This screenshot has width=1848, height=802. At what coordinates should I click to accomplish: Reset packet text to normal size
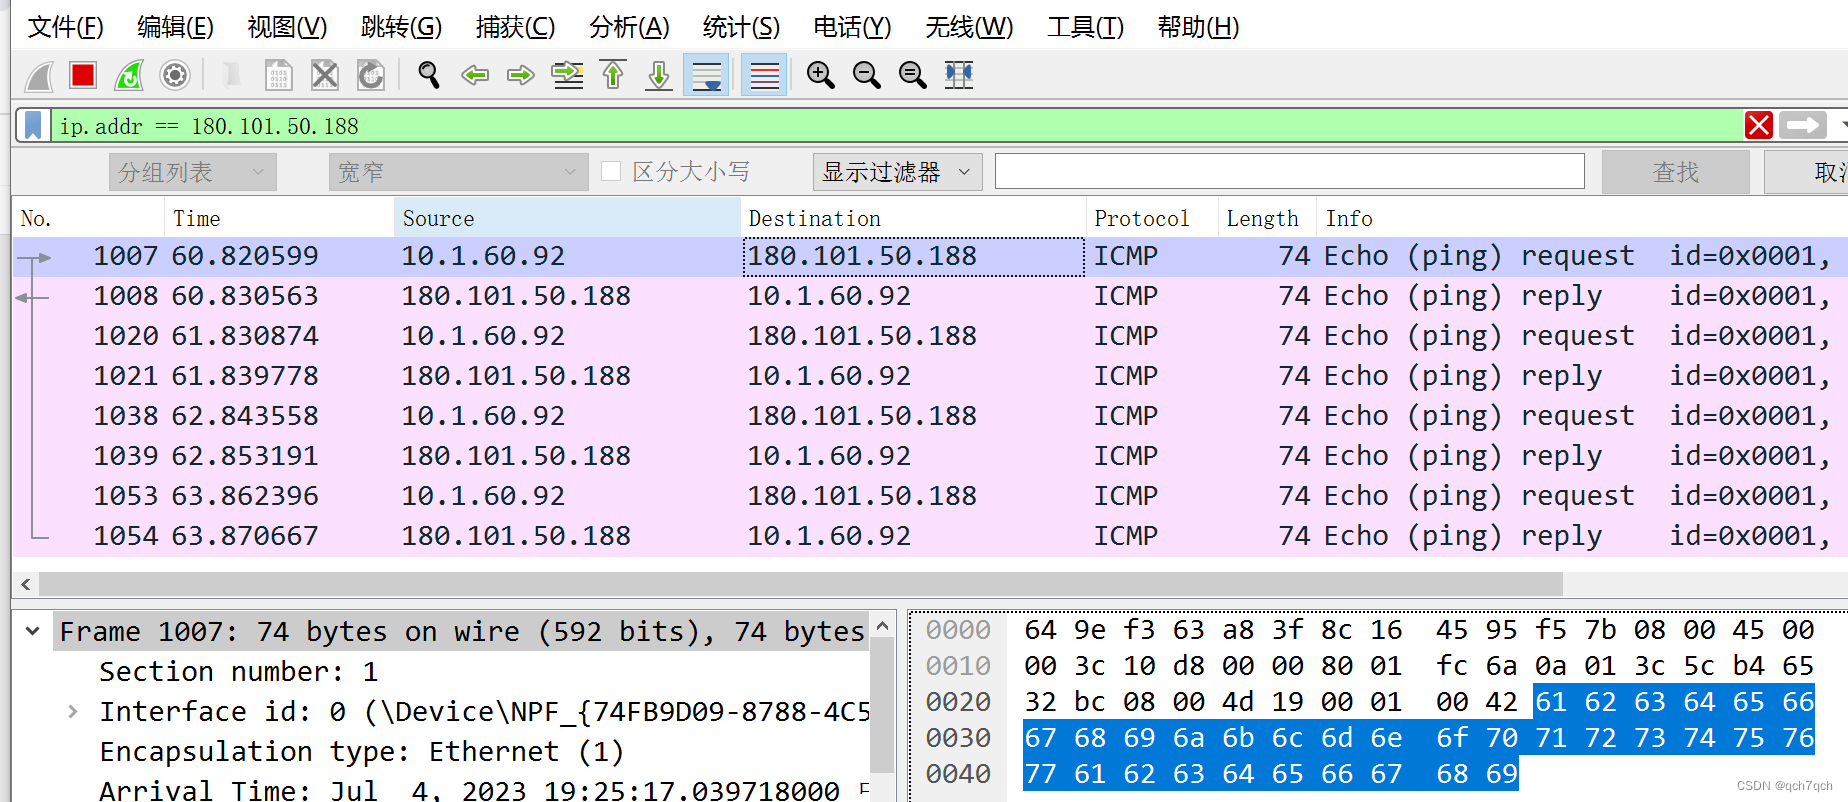pos(913,75)
